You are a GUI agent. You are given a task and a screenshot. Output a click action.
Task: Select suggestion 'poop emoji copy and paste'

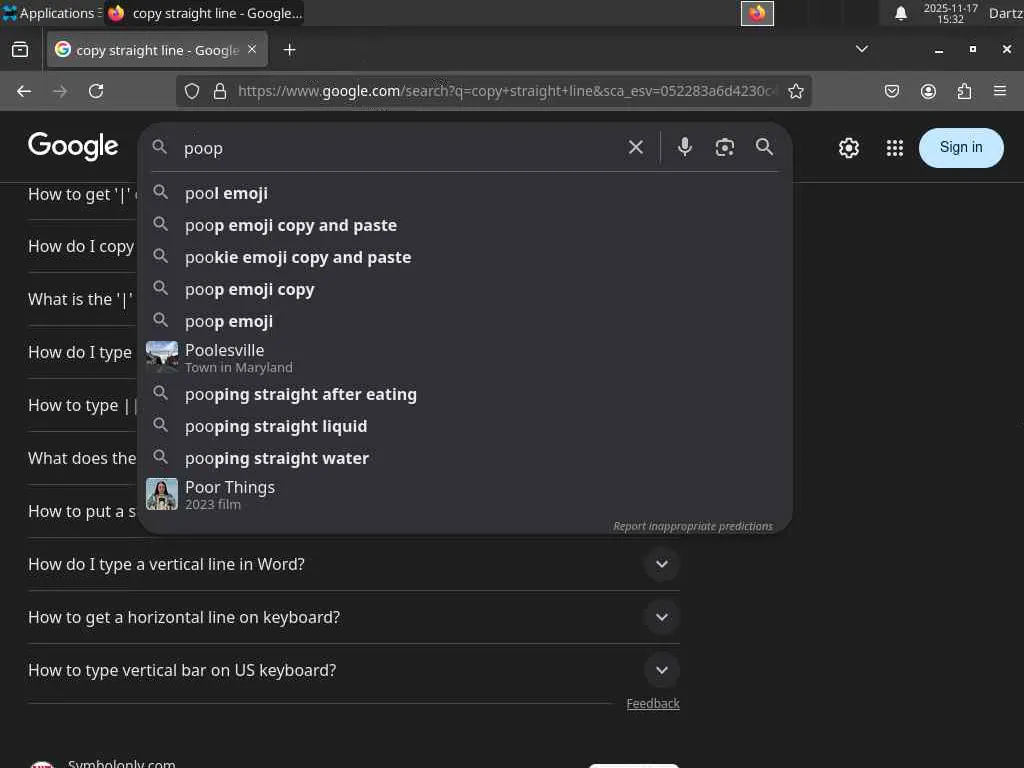click(x=465, y=225)
